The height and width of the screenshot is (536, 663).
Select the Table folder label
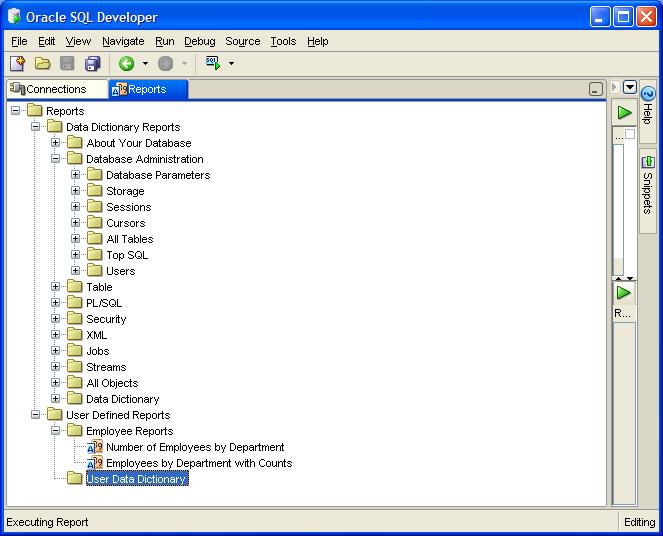coord(99,287)
